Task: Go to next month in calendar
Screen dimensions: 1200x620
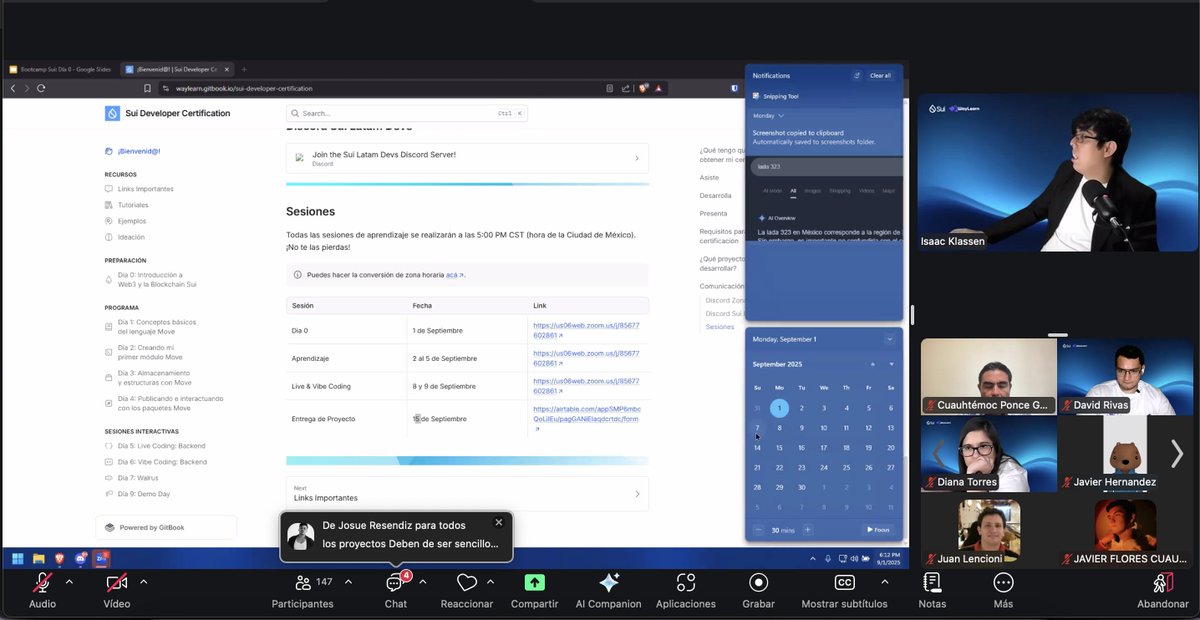Action: [x=891, y=364]
